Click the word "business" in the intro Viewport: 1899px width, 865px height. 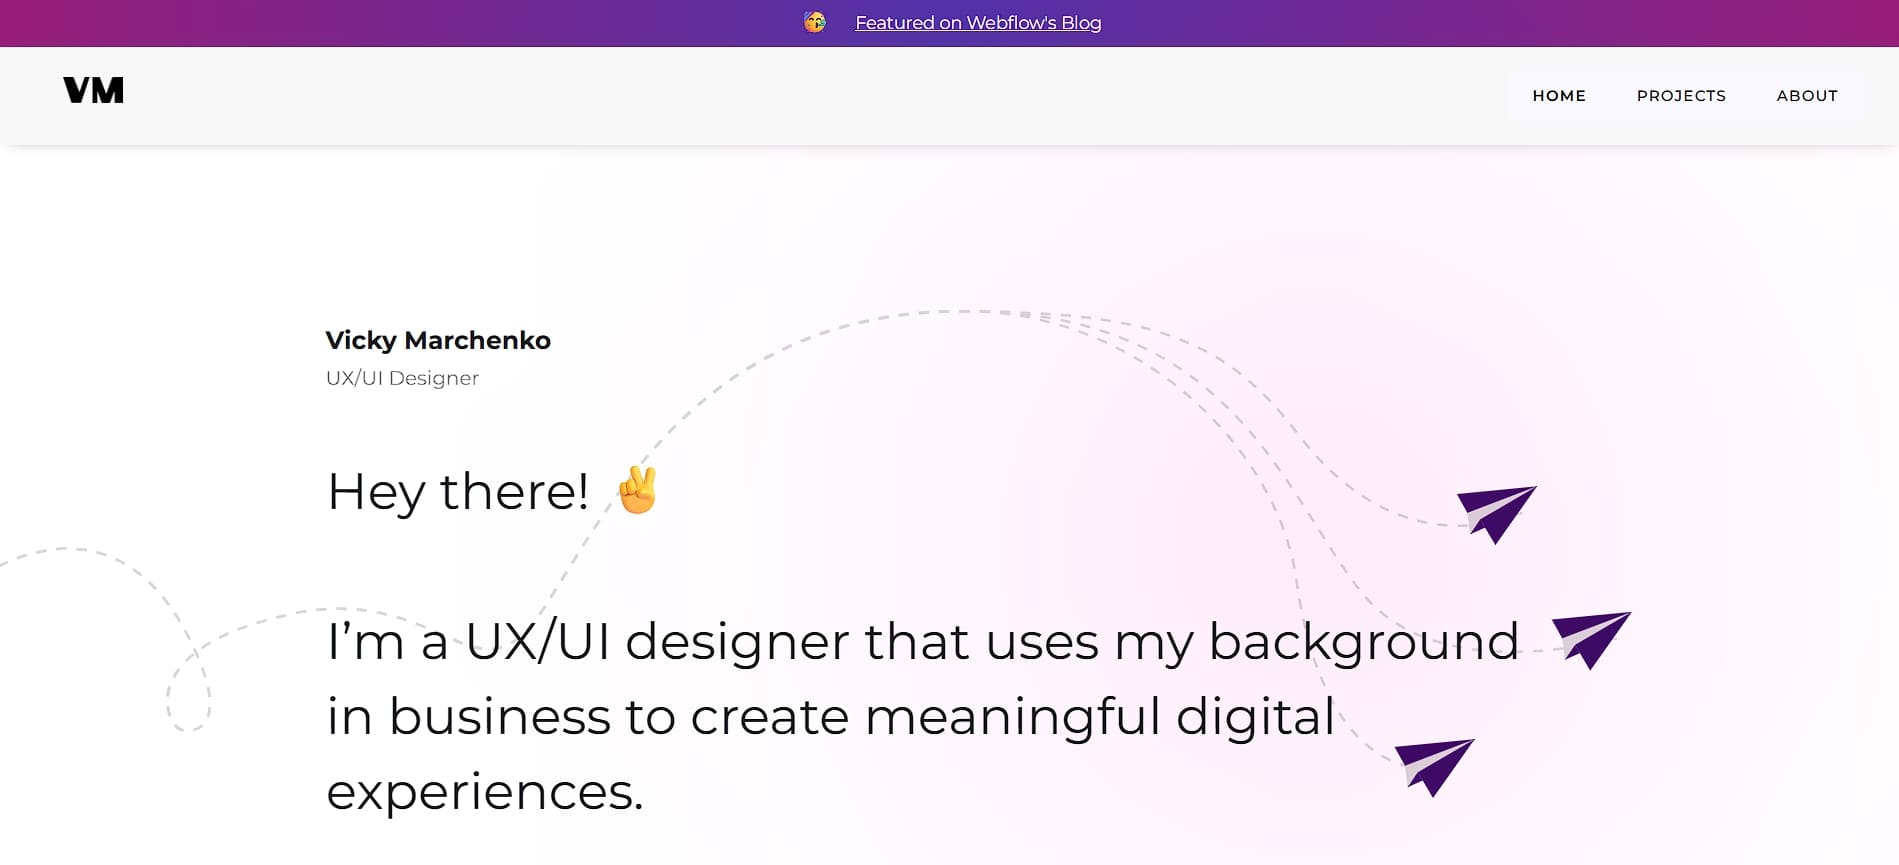pos(499,717)
